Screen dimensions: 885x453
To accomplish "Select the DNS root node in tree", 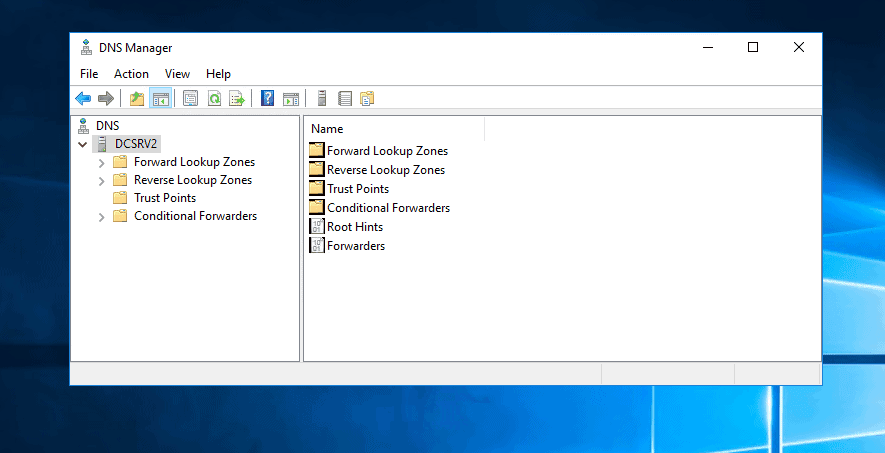I will coord(108,125).
